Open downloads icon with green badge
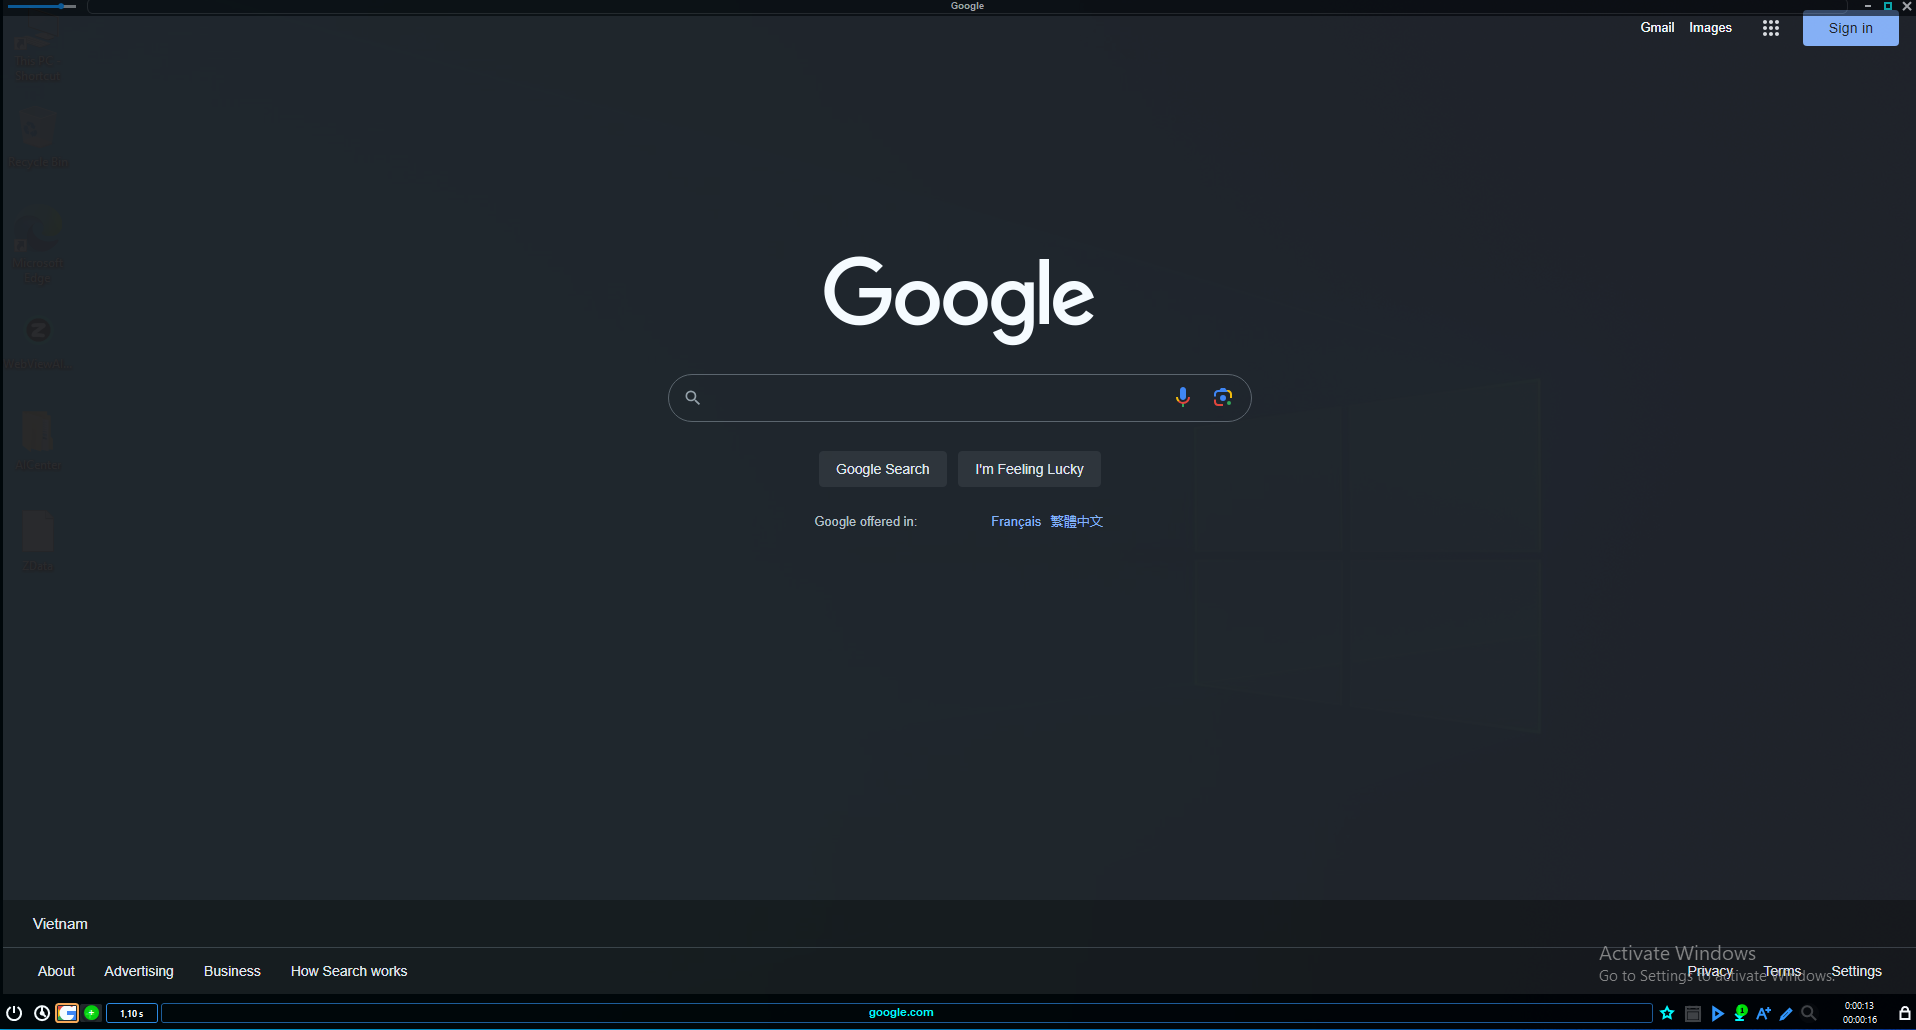 [x=1741, y=1013]
